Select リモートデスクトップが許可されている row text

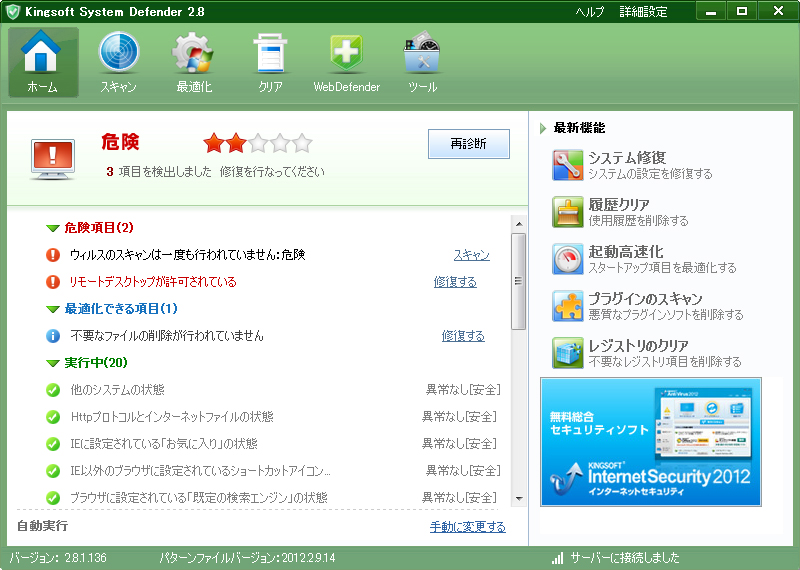click(153, 282)
